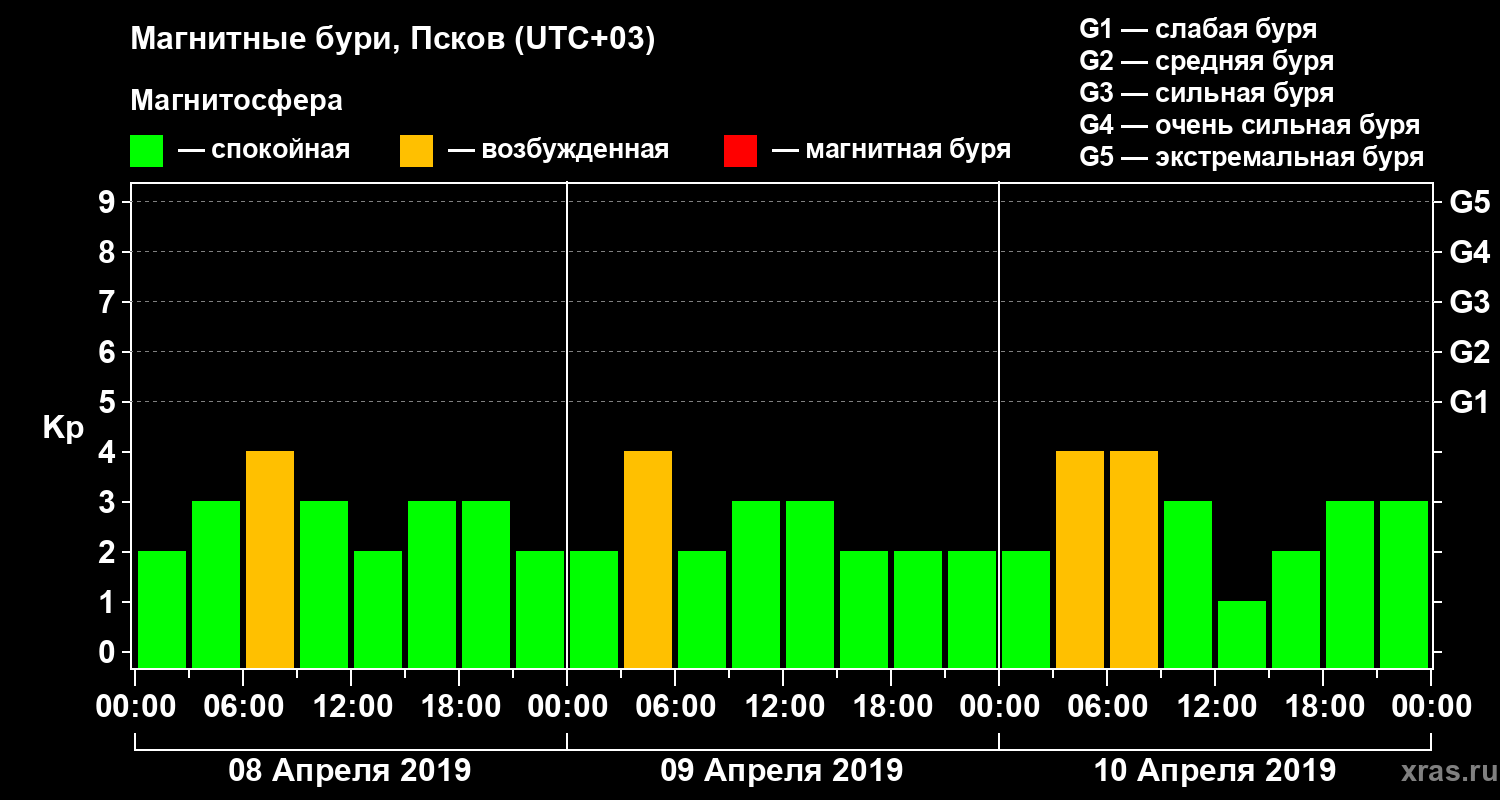Click the '10 Апреля 2019' date label
This screenshot has width=1500, height=800.
click(1215, 771)
